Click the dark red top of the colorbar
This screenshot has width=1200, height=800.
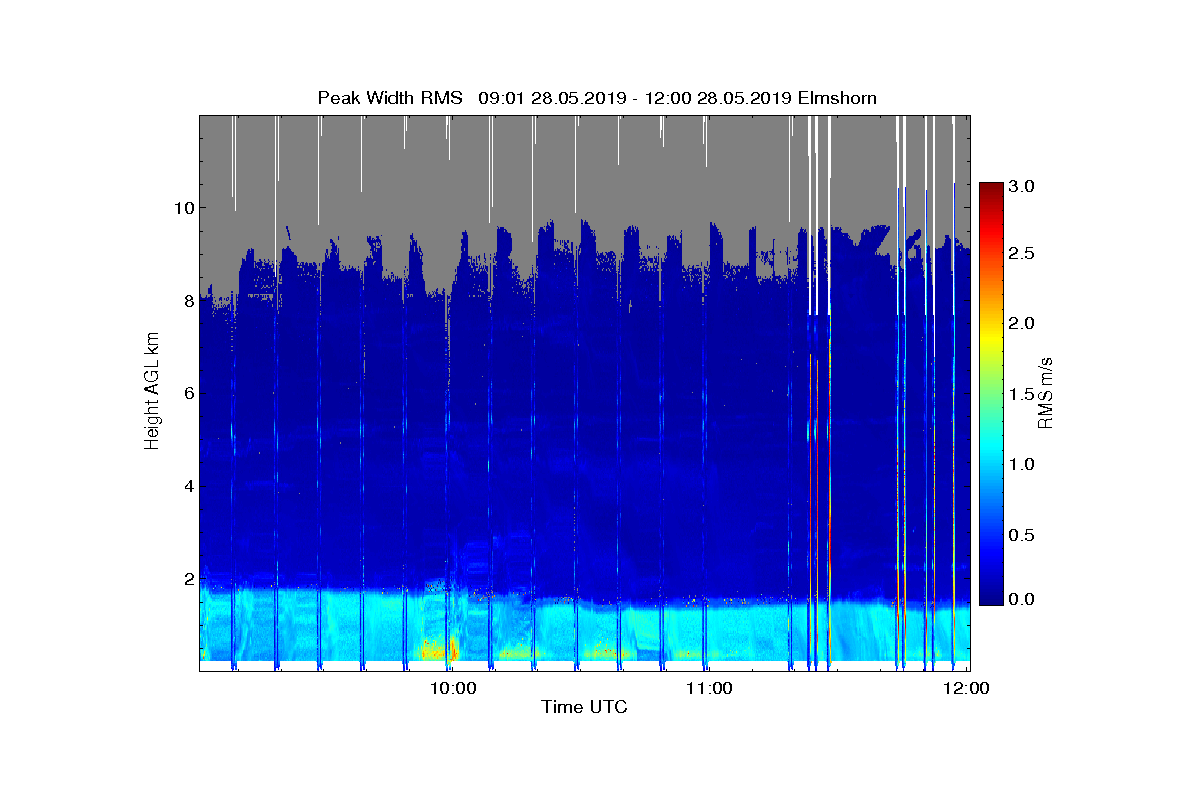991,190
